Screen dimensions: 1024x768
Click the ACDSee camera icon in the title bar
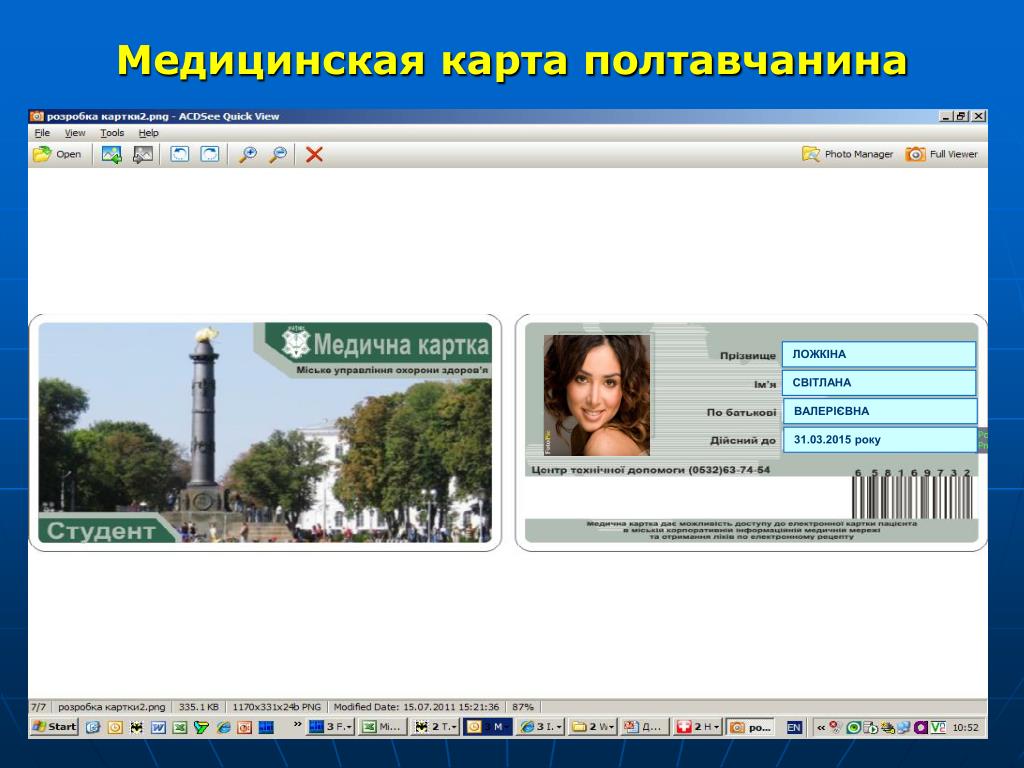coord(37,116)
